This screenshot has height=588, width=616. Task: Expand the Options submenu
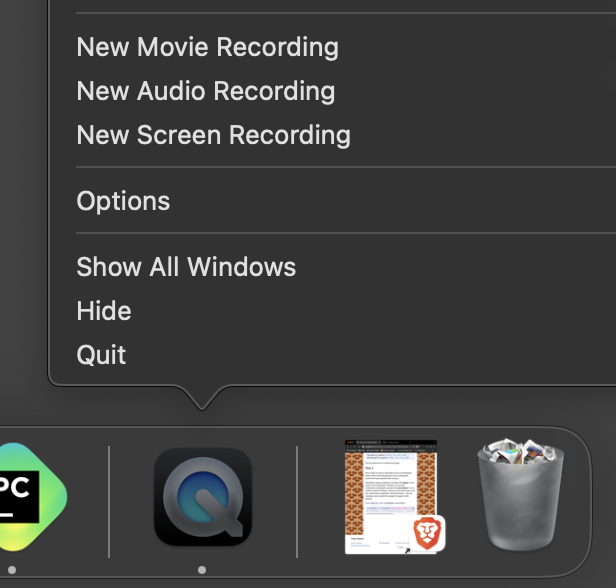coord(123,201)
